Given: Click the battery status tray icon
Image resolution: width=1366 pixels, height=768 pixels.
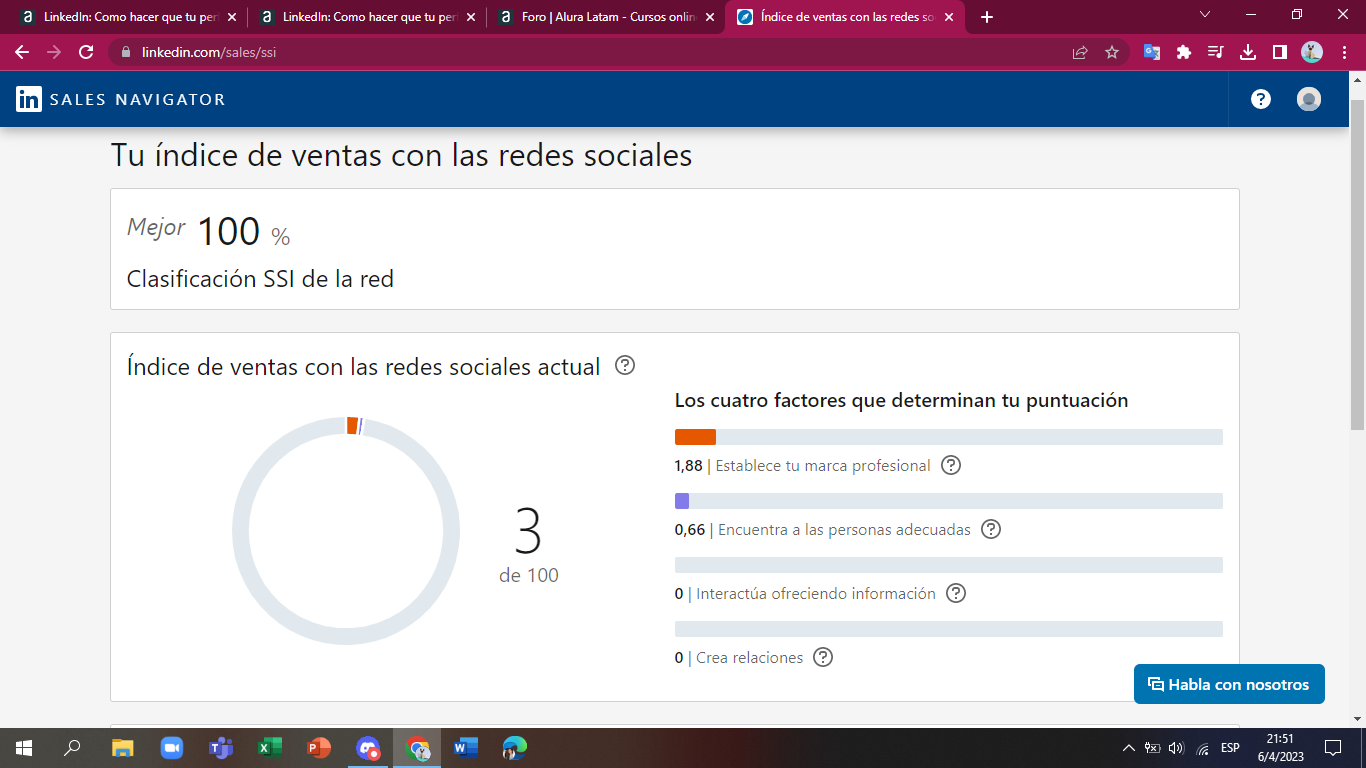Looking at the screenshot, I should (1152, 748).
